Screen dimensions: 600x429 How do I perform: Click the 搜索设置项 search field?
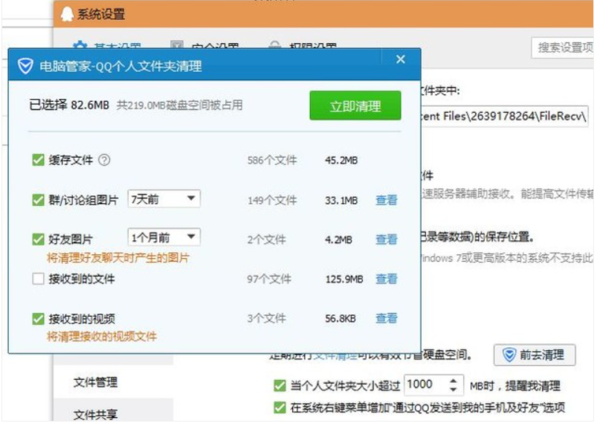pos(562,47)
